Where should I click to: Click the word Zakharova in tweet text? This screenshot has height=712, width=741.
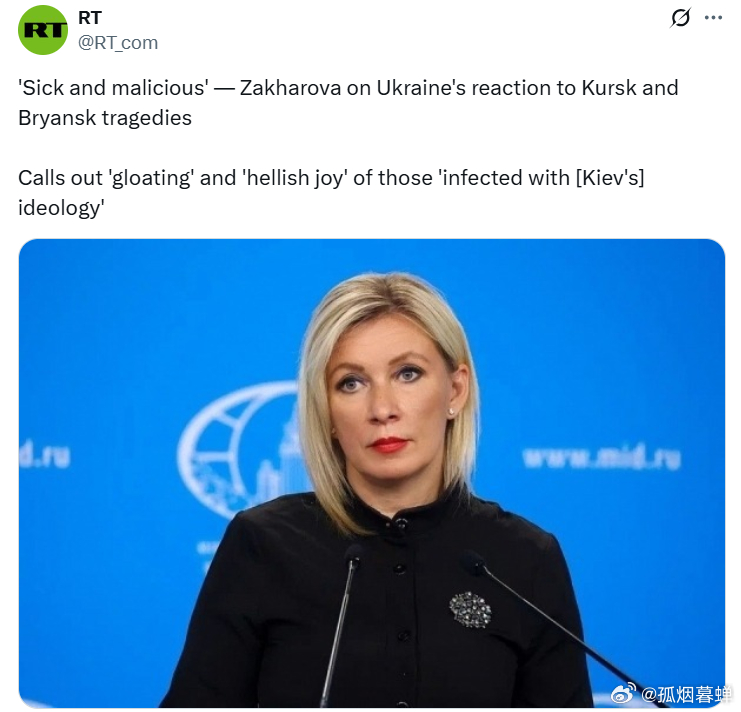tap(290, 88)
